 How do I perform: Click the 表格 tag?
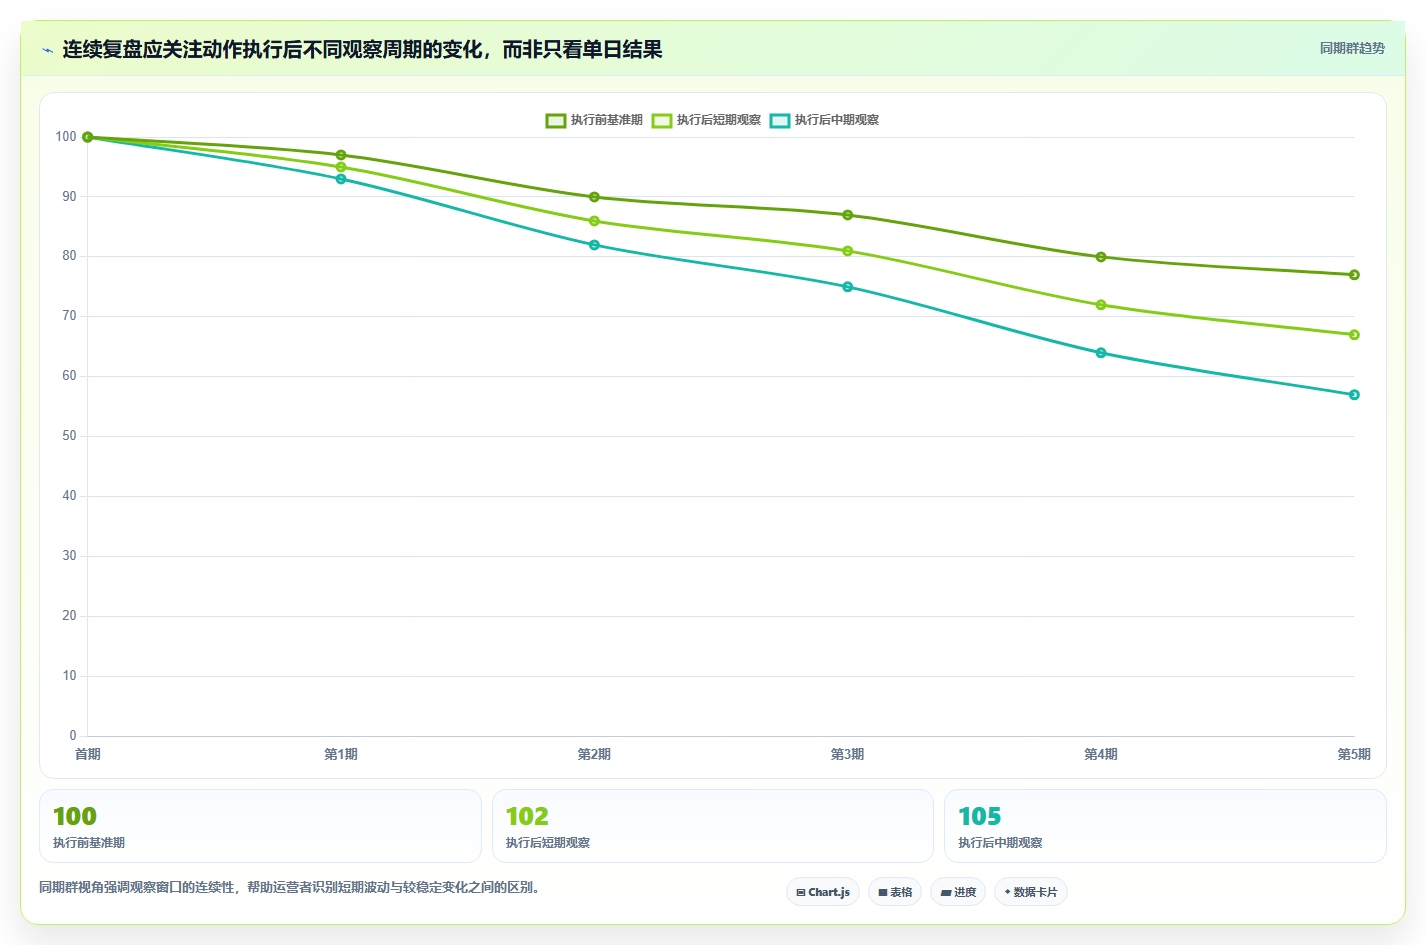[895, 892]
